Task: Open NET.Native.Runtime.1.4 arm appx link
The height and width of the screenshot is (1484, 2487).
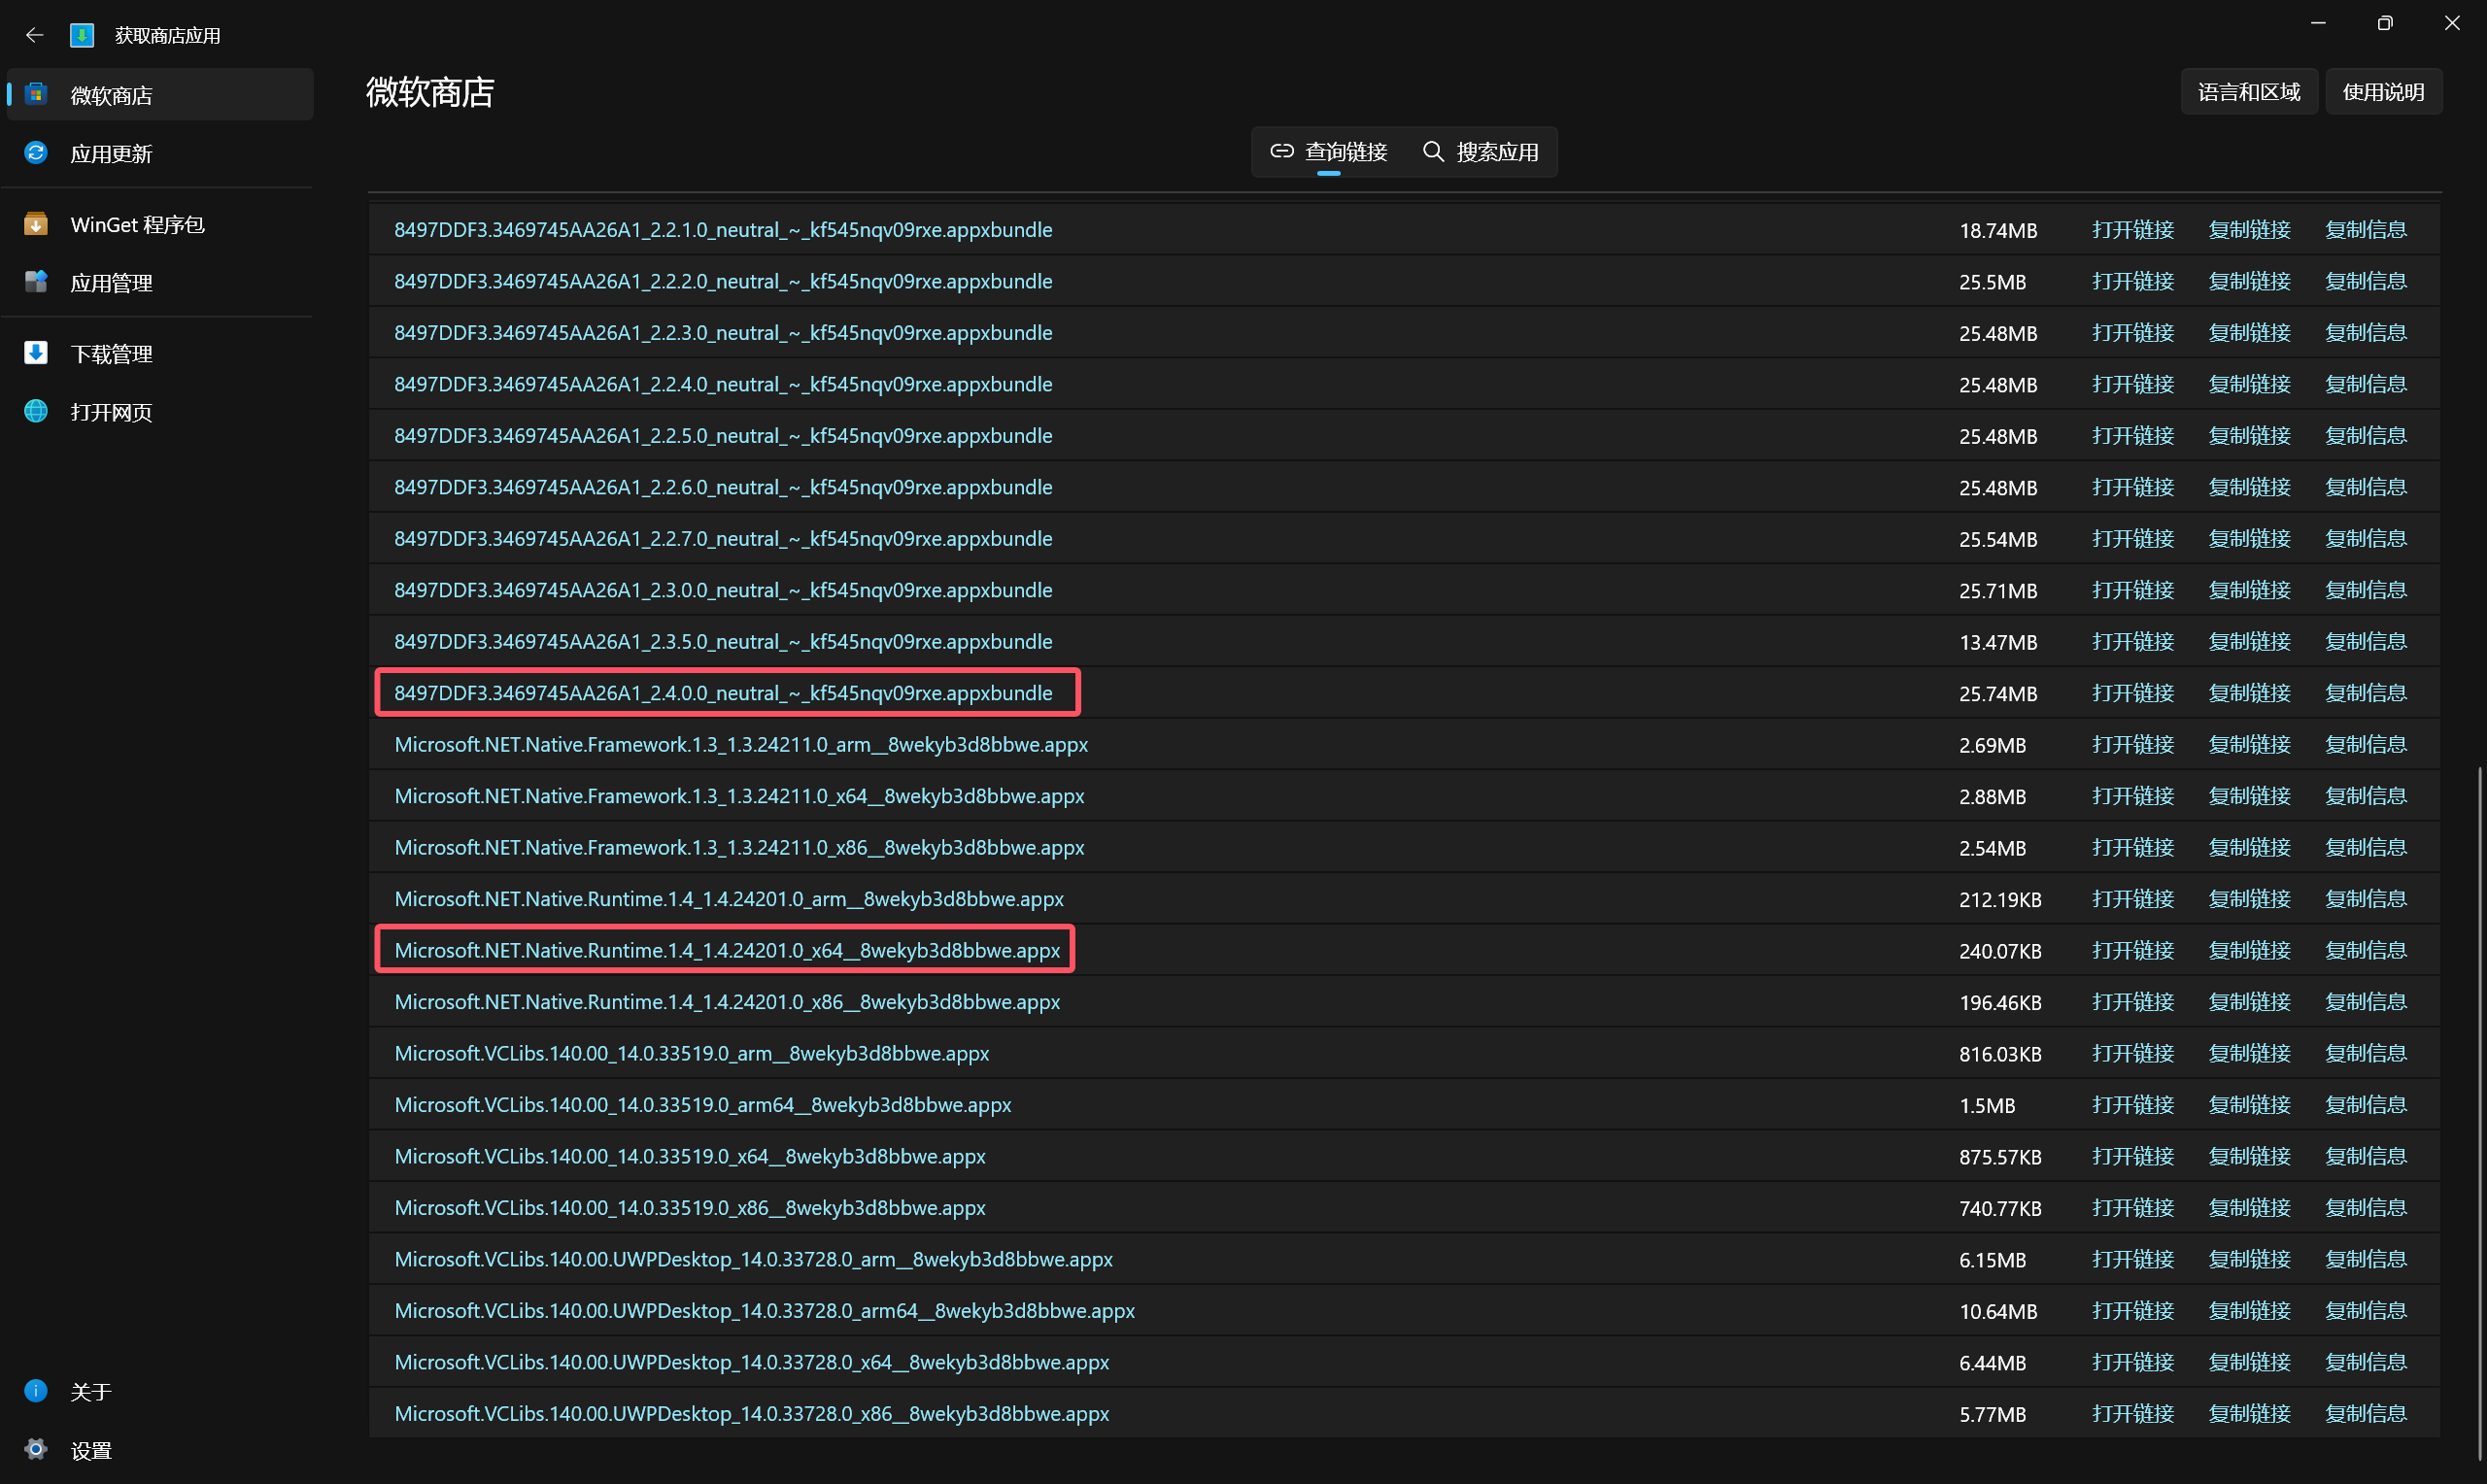Action: [729, 899]
